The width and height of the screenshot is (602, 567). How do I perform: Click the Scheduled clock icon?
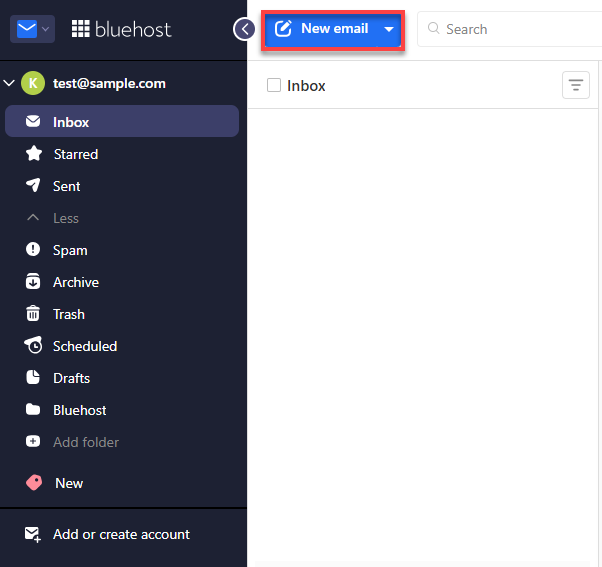(33, 345)
